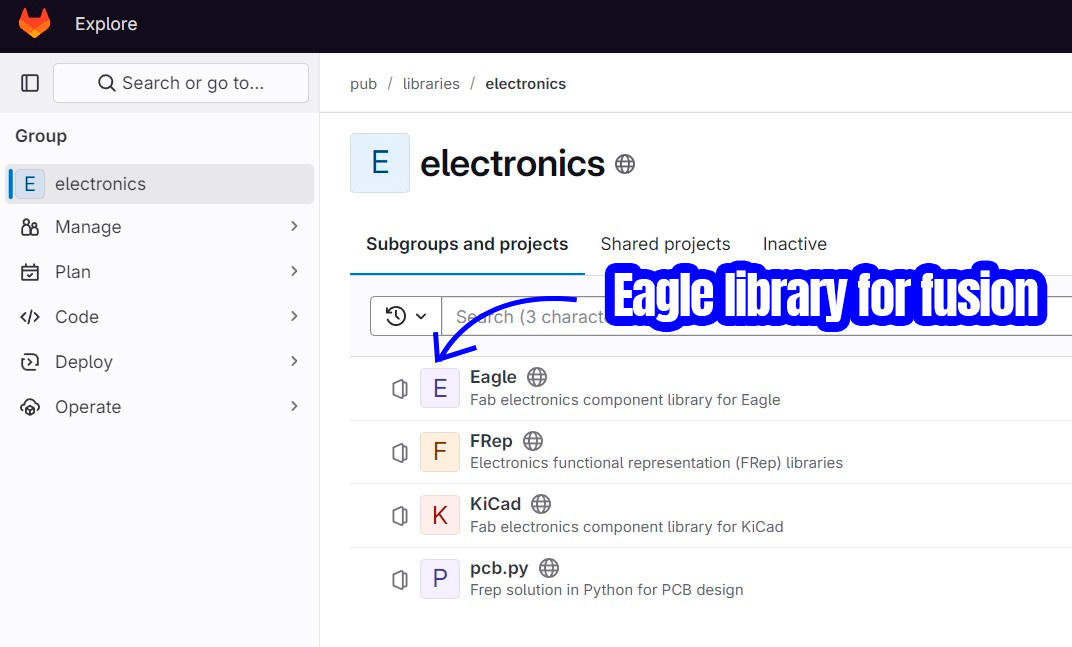Expand the Operate menu chevron
Viewport: 1072px width, 647px height.
tap(294, 406)
